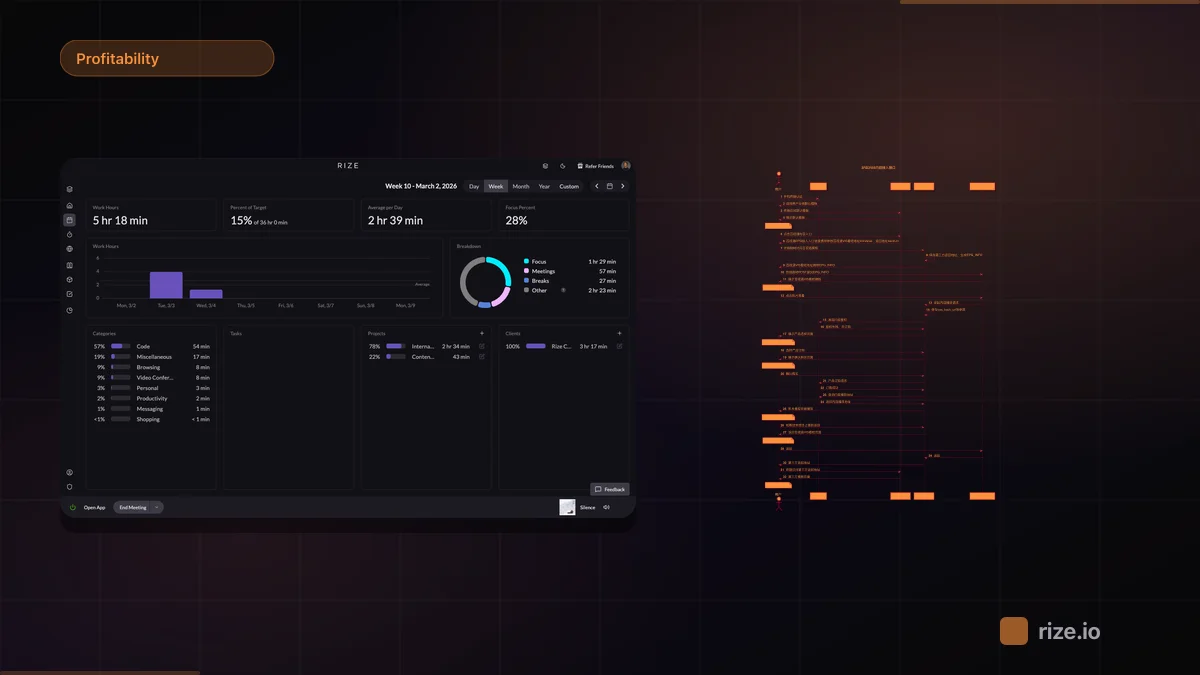Open the Home icon in the sidebar
The width and height of the screenshot is (1200, 675).
point(69,205)
